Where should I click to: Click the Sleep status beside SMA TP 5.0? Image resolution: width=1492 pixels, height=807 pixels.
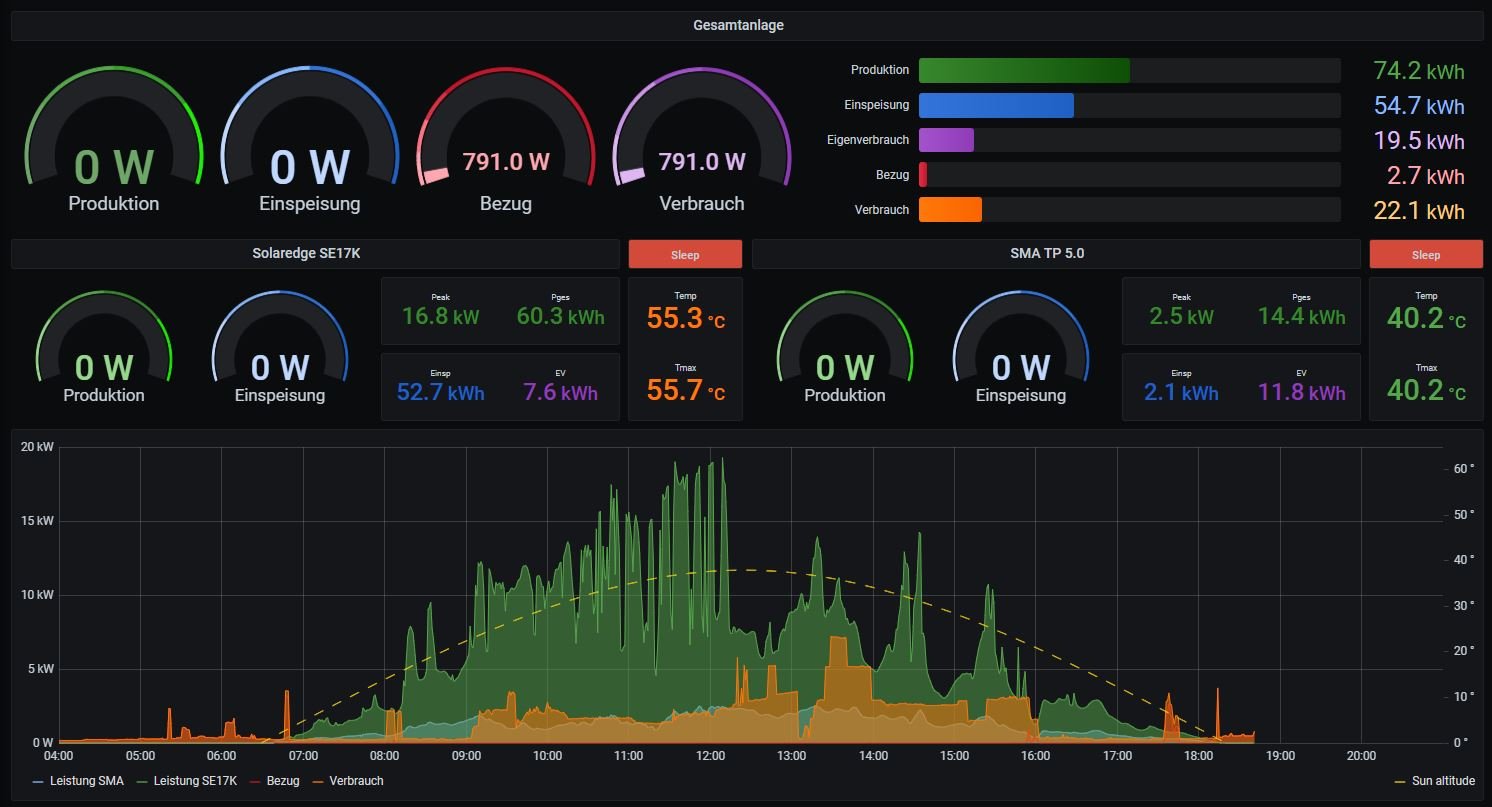1425,254
